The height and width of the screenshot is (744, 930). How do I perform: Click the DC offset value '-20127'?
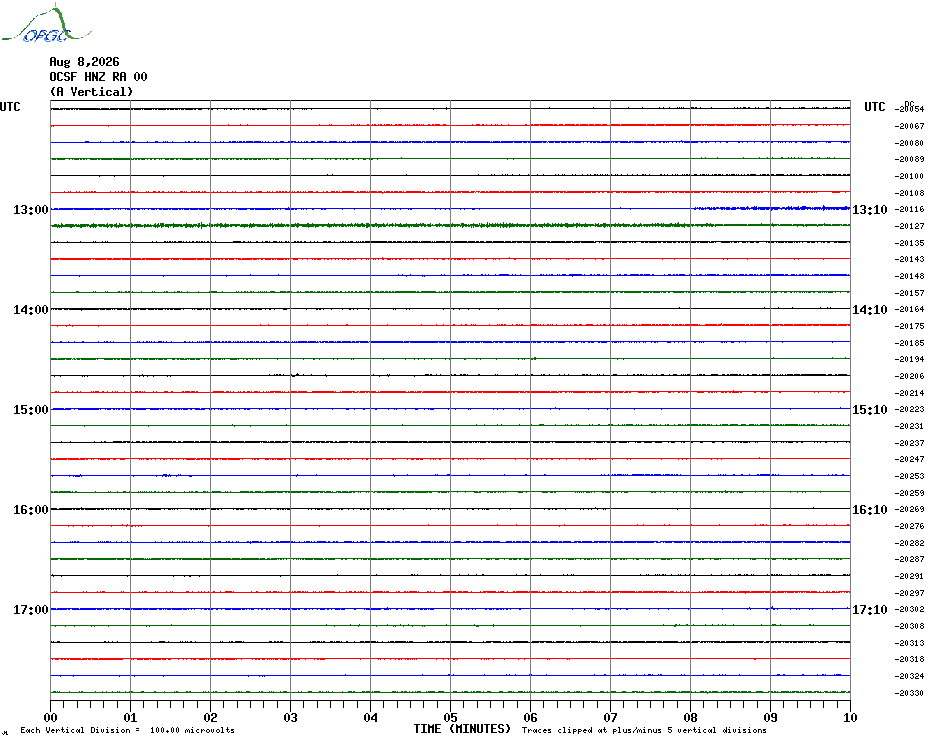pos(909,226)
